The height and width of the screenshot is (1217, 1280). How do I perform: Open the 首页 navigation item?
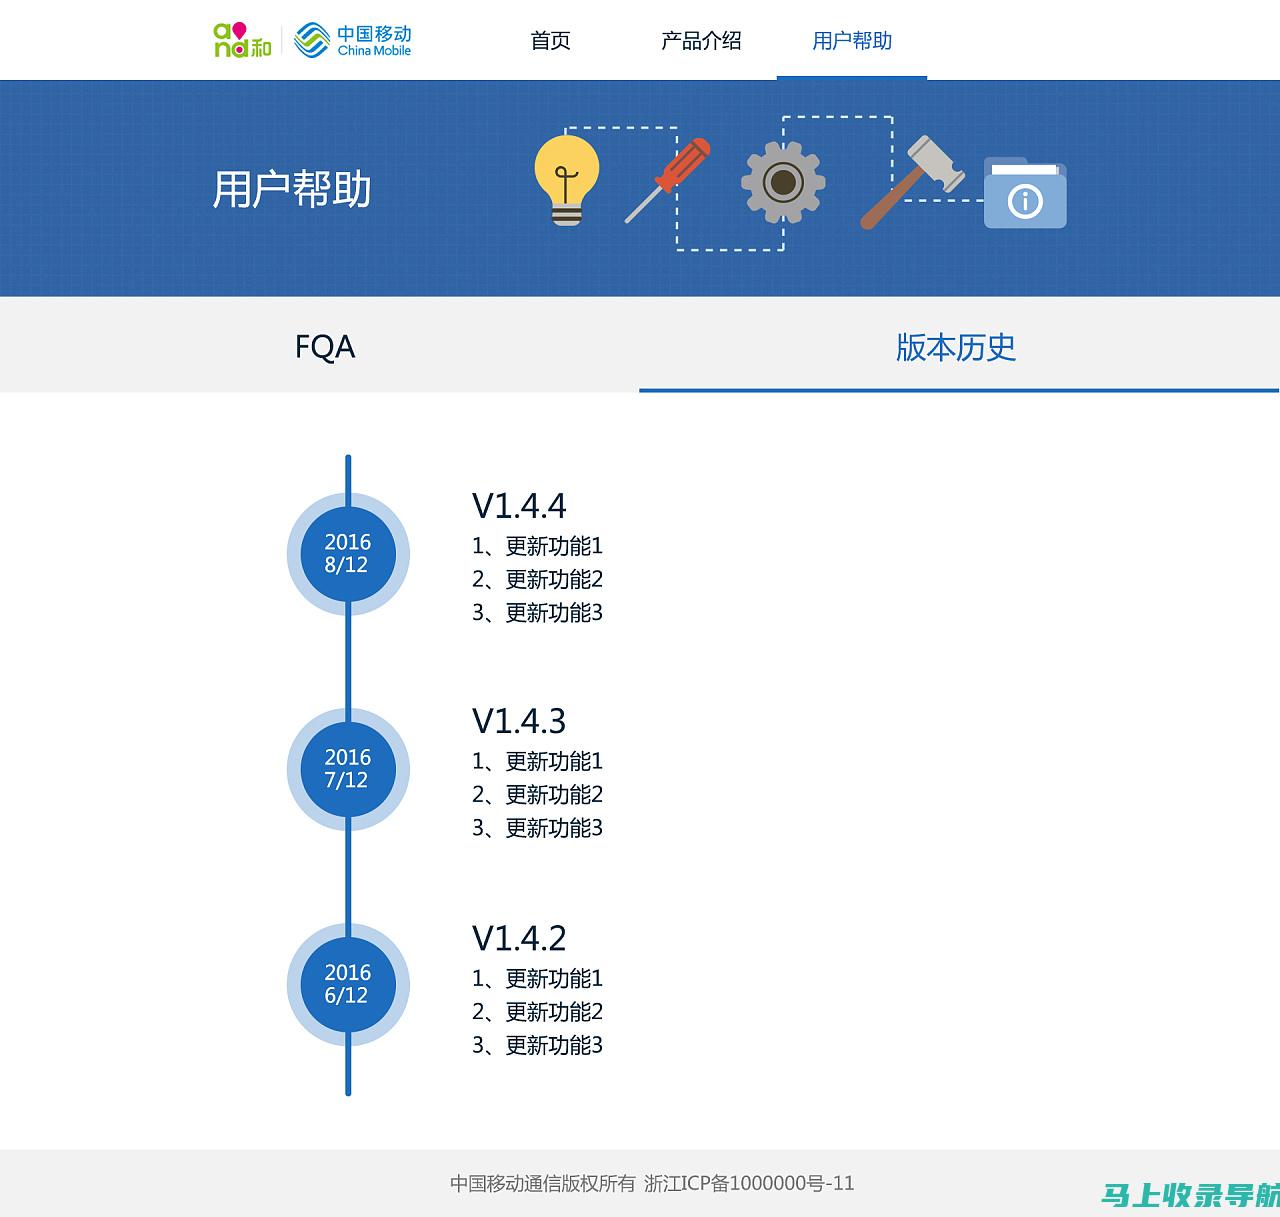pos(550,41)
